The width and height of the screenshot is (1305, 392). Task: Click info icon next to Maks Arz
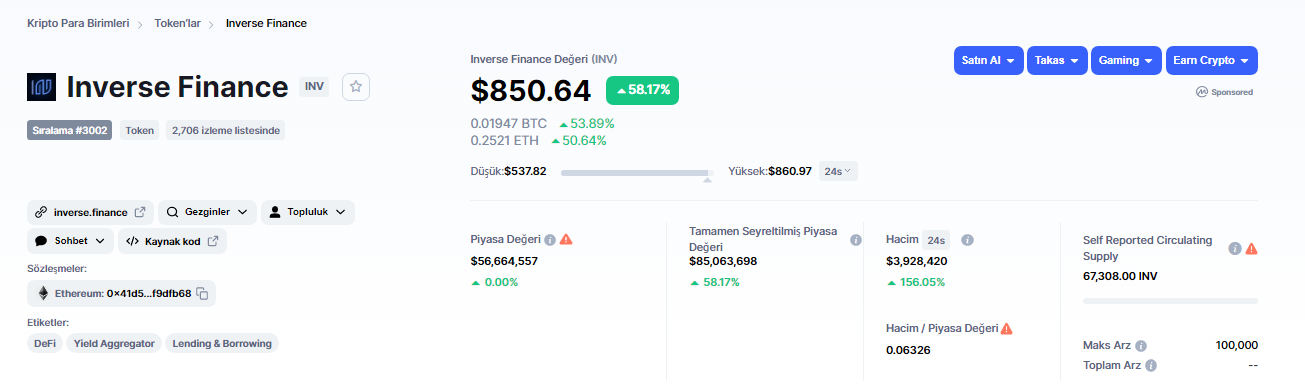point(1141,346)
